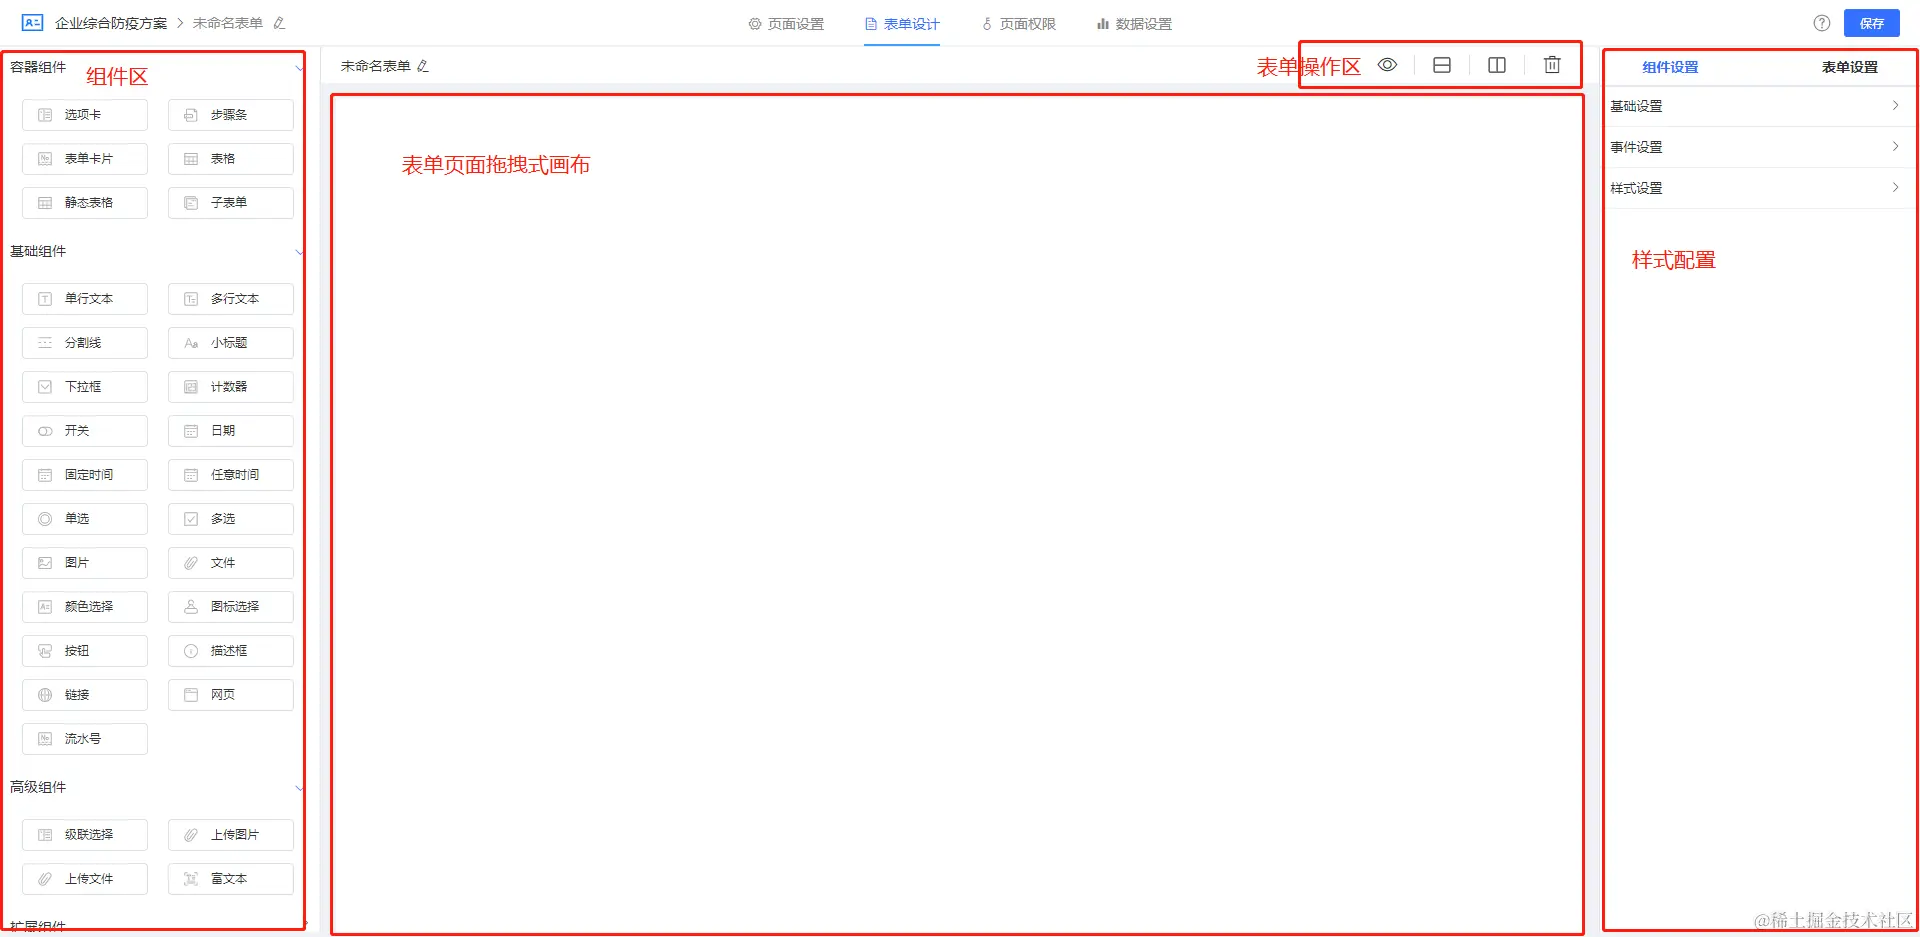Viewport: 1920px width, 937px height.
Task: Collapse the 基础组件 section
Action: coord(299,252)
